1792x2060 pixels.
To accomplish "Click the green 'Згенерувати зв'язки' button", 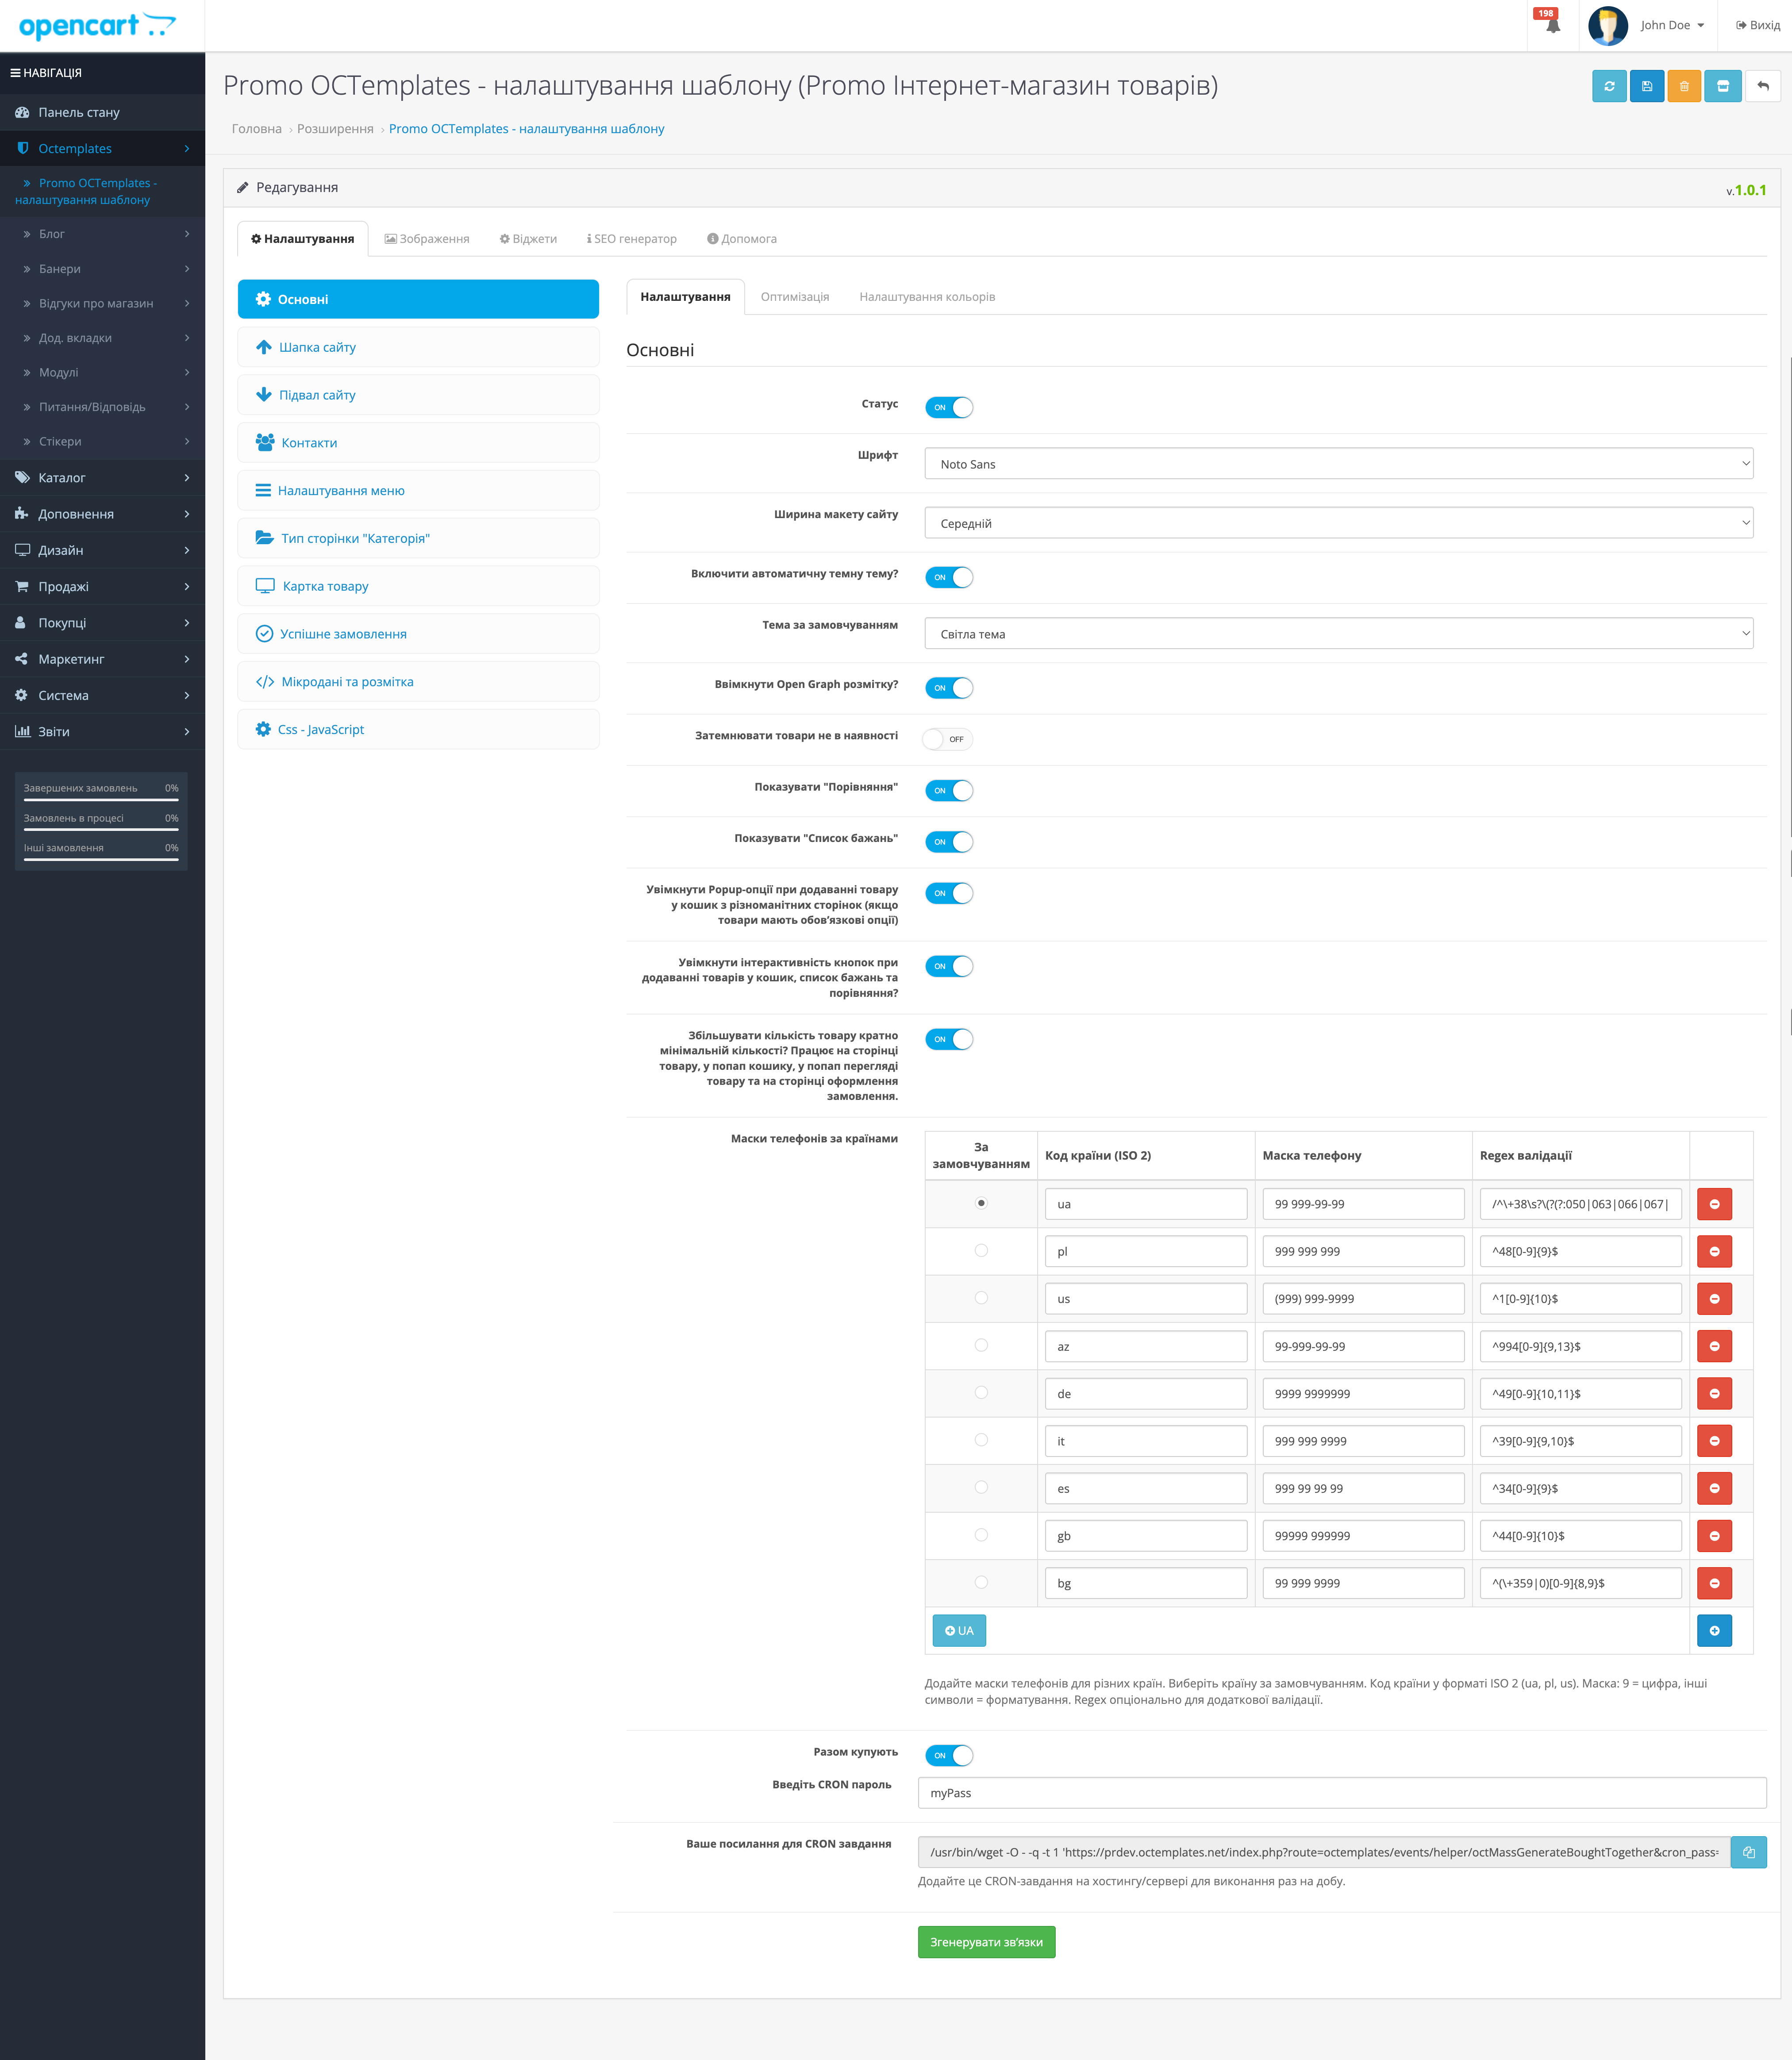I will pos(986,1942).
